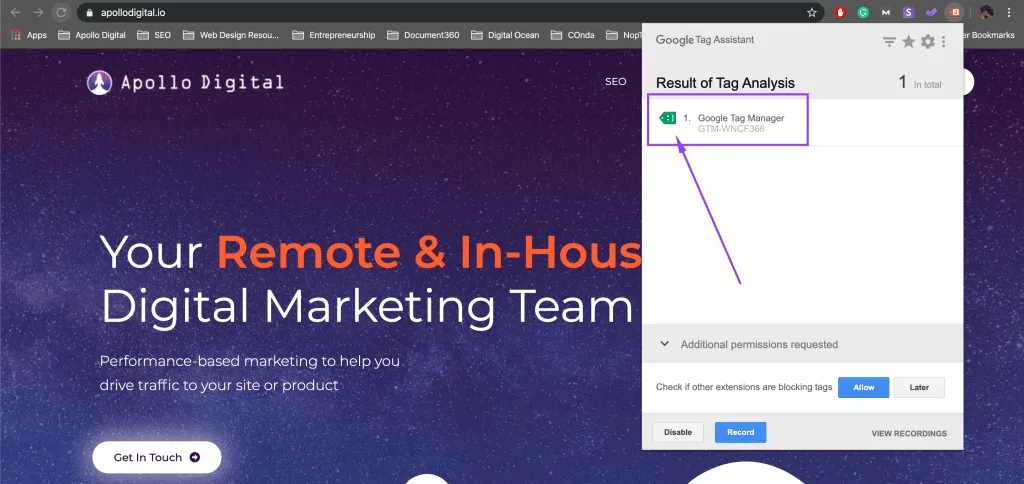Click the Disable button
This screenshot has height=484, width=1024.
677,432
